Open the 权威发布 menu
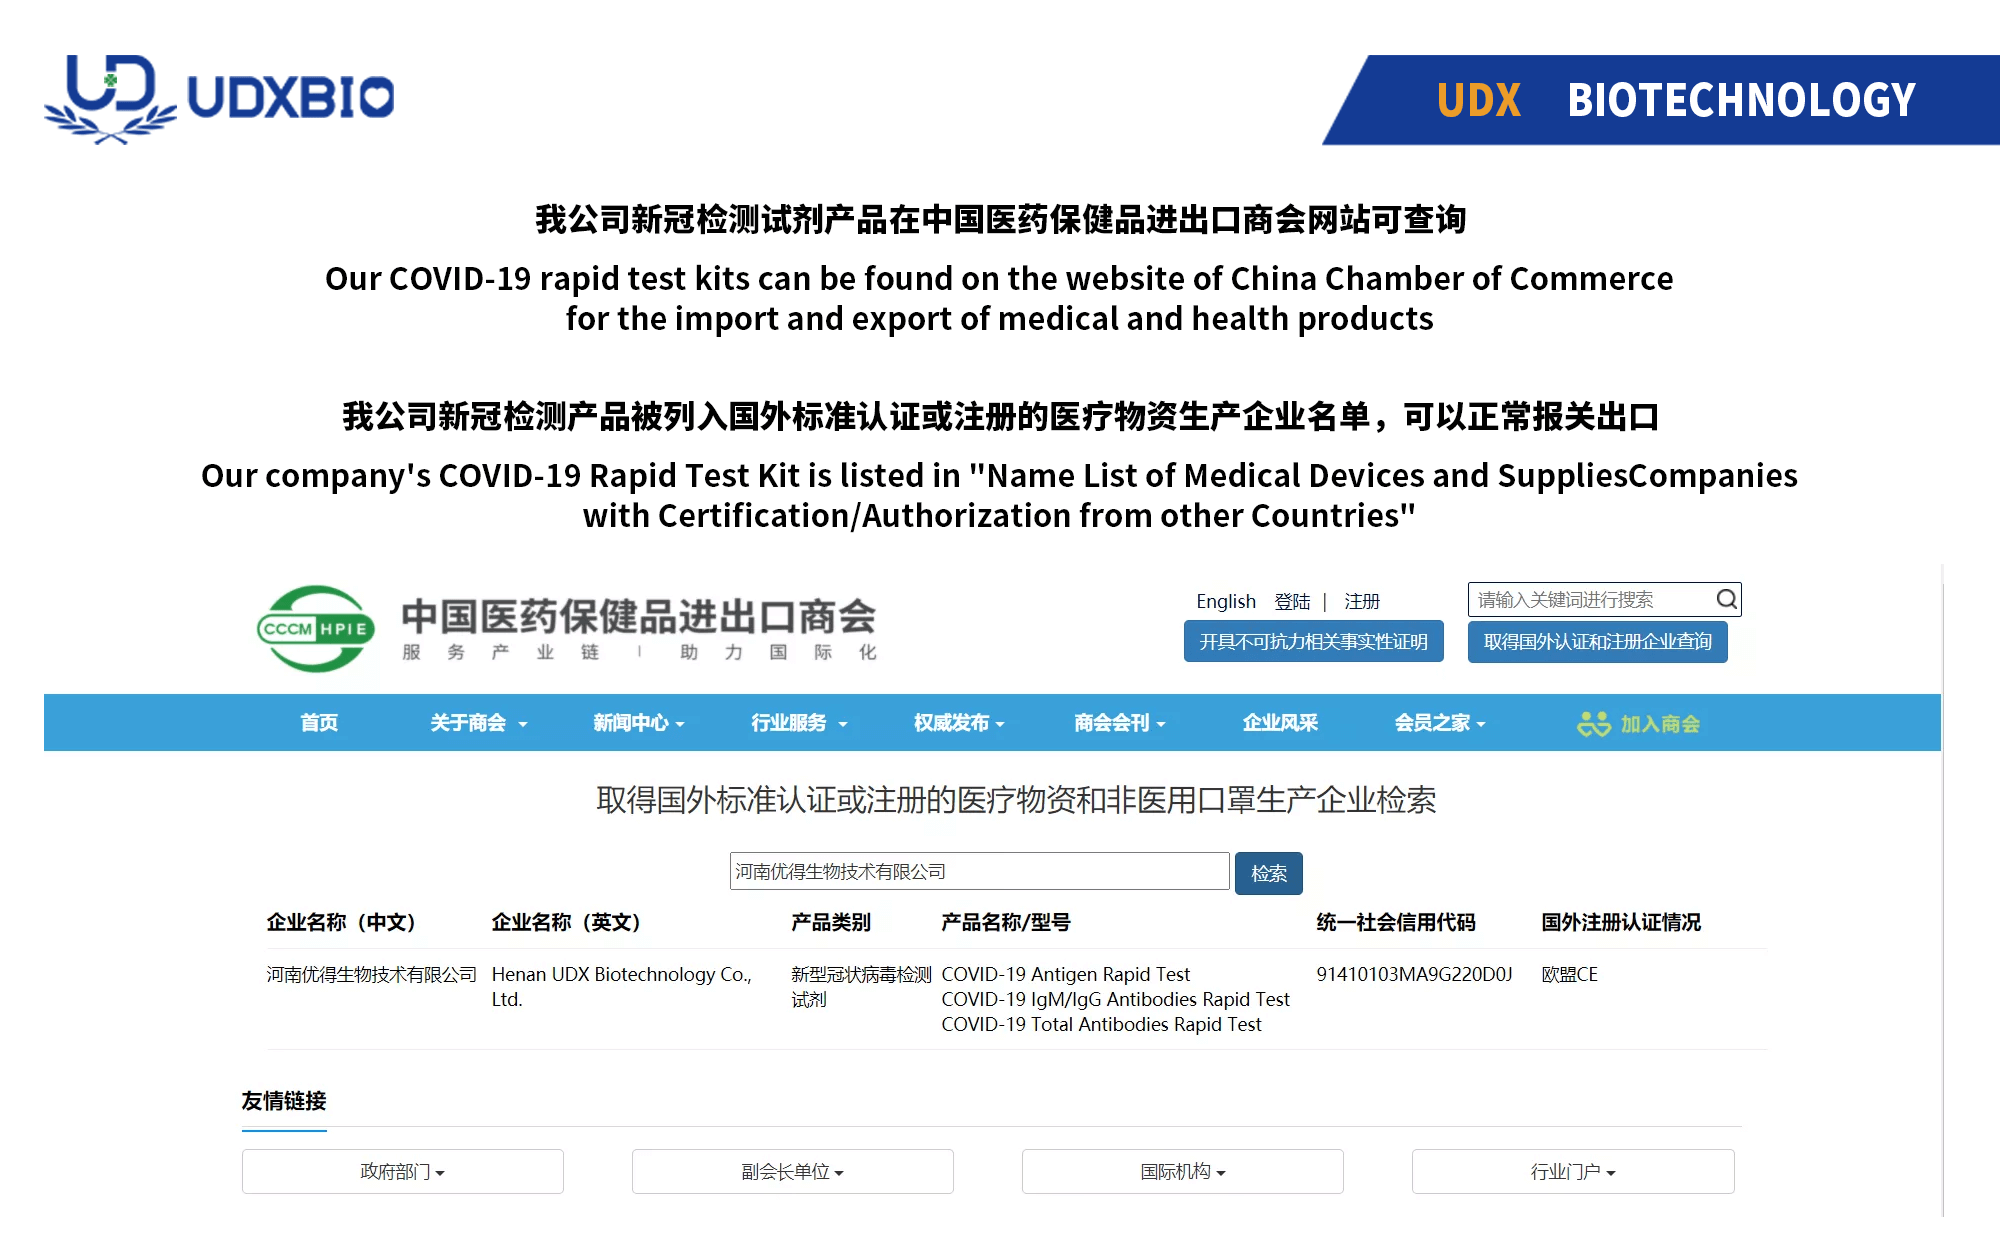Screen dimensions: 2000x1260 click(x=959, y=722)
